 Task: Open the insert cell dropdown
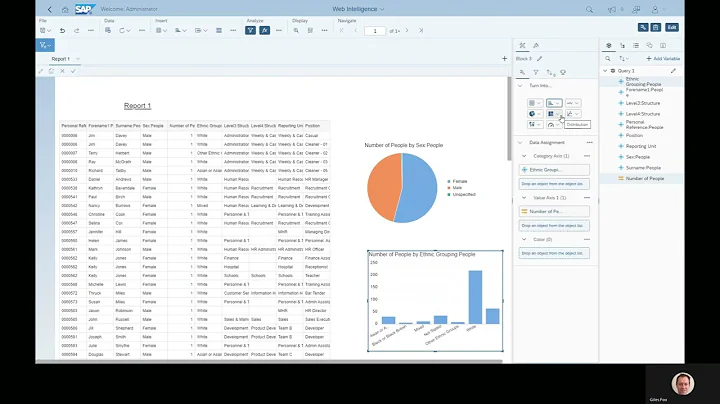(201, 30)
